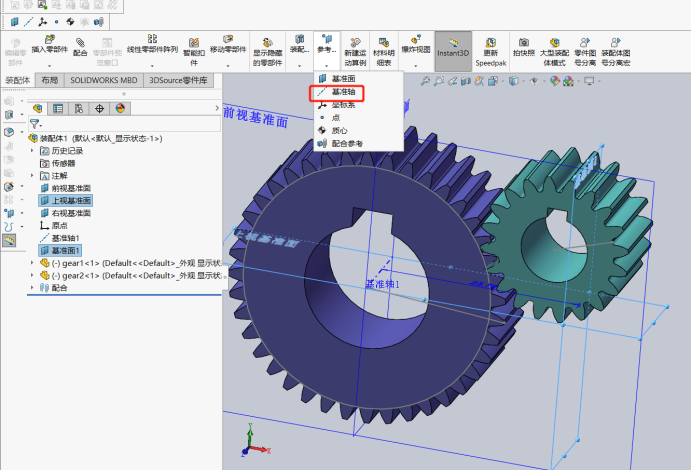Click the Apply Scene icon in view toolbar
The image size is (692, 470).
pos(568,81)
